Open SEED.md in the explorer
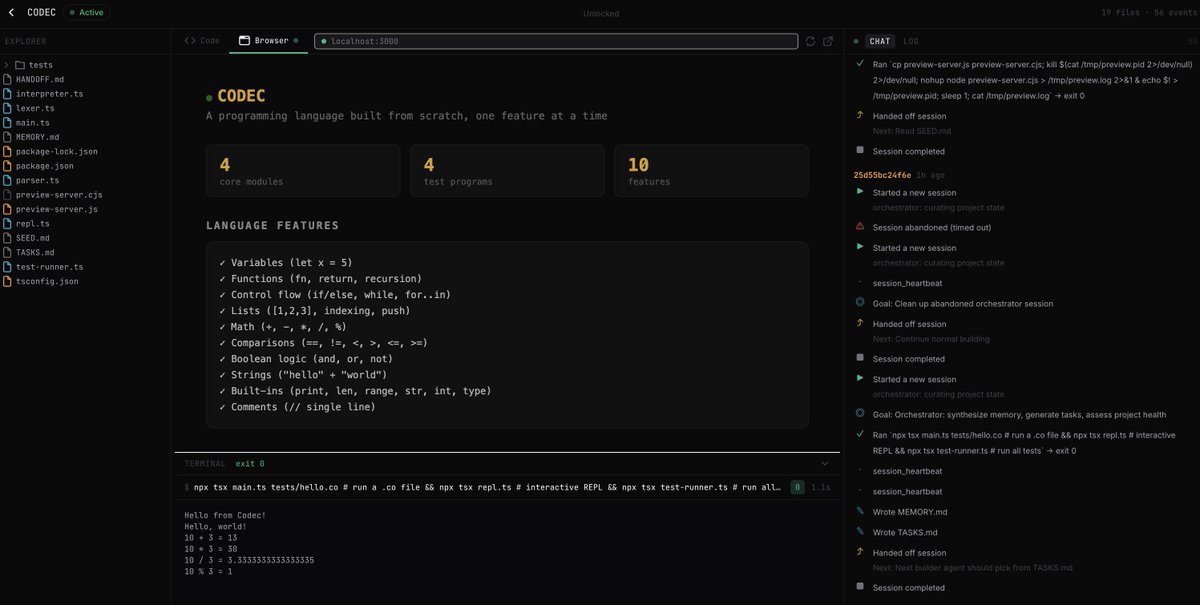Screen dimensions: 1200x605 point(33,239)
